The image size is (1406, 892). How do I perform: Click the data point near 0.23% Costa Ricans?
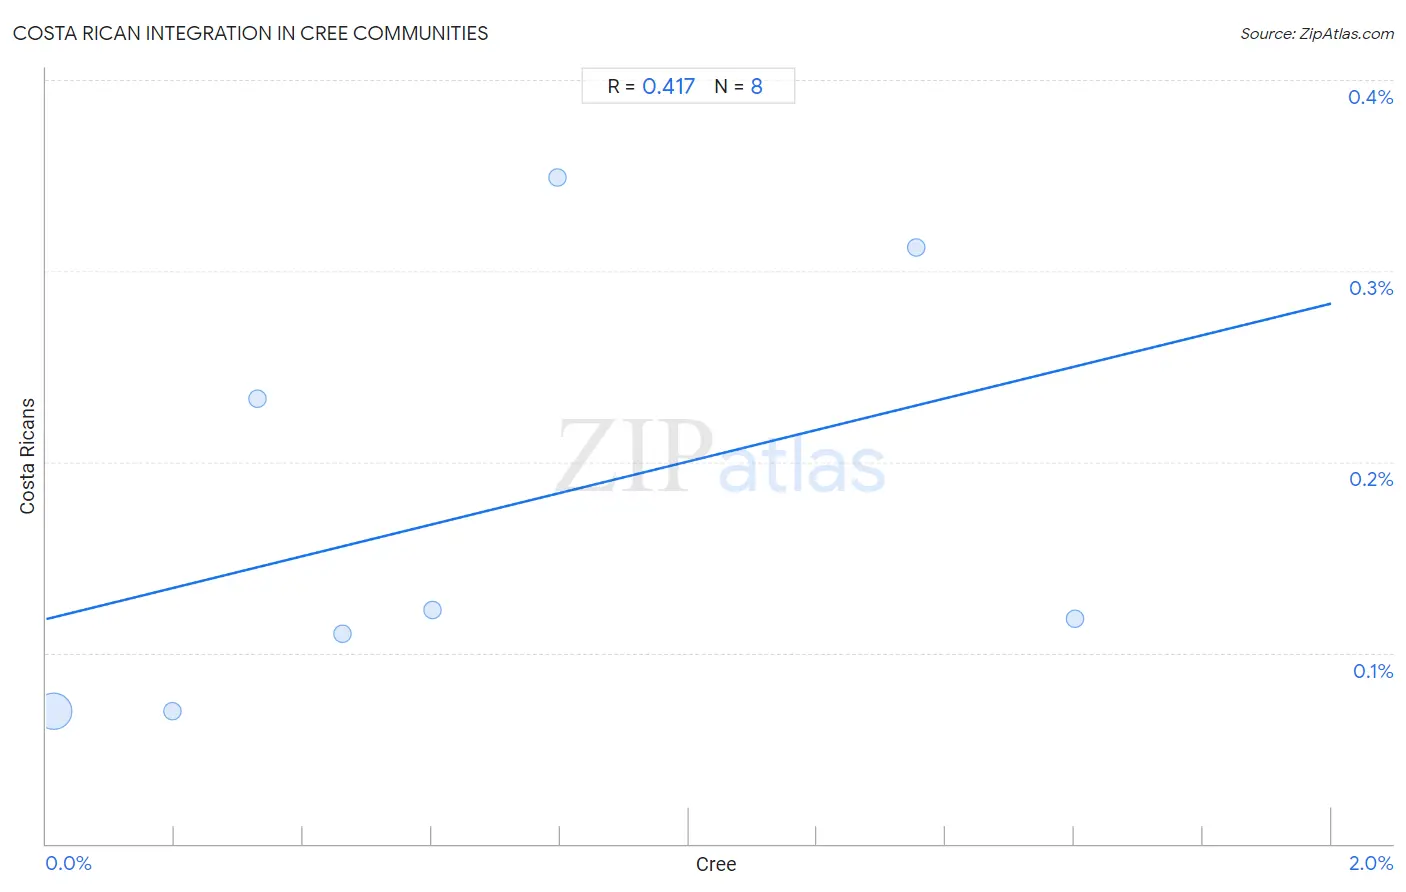(257, 398)
